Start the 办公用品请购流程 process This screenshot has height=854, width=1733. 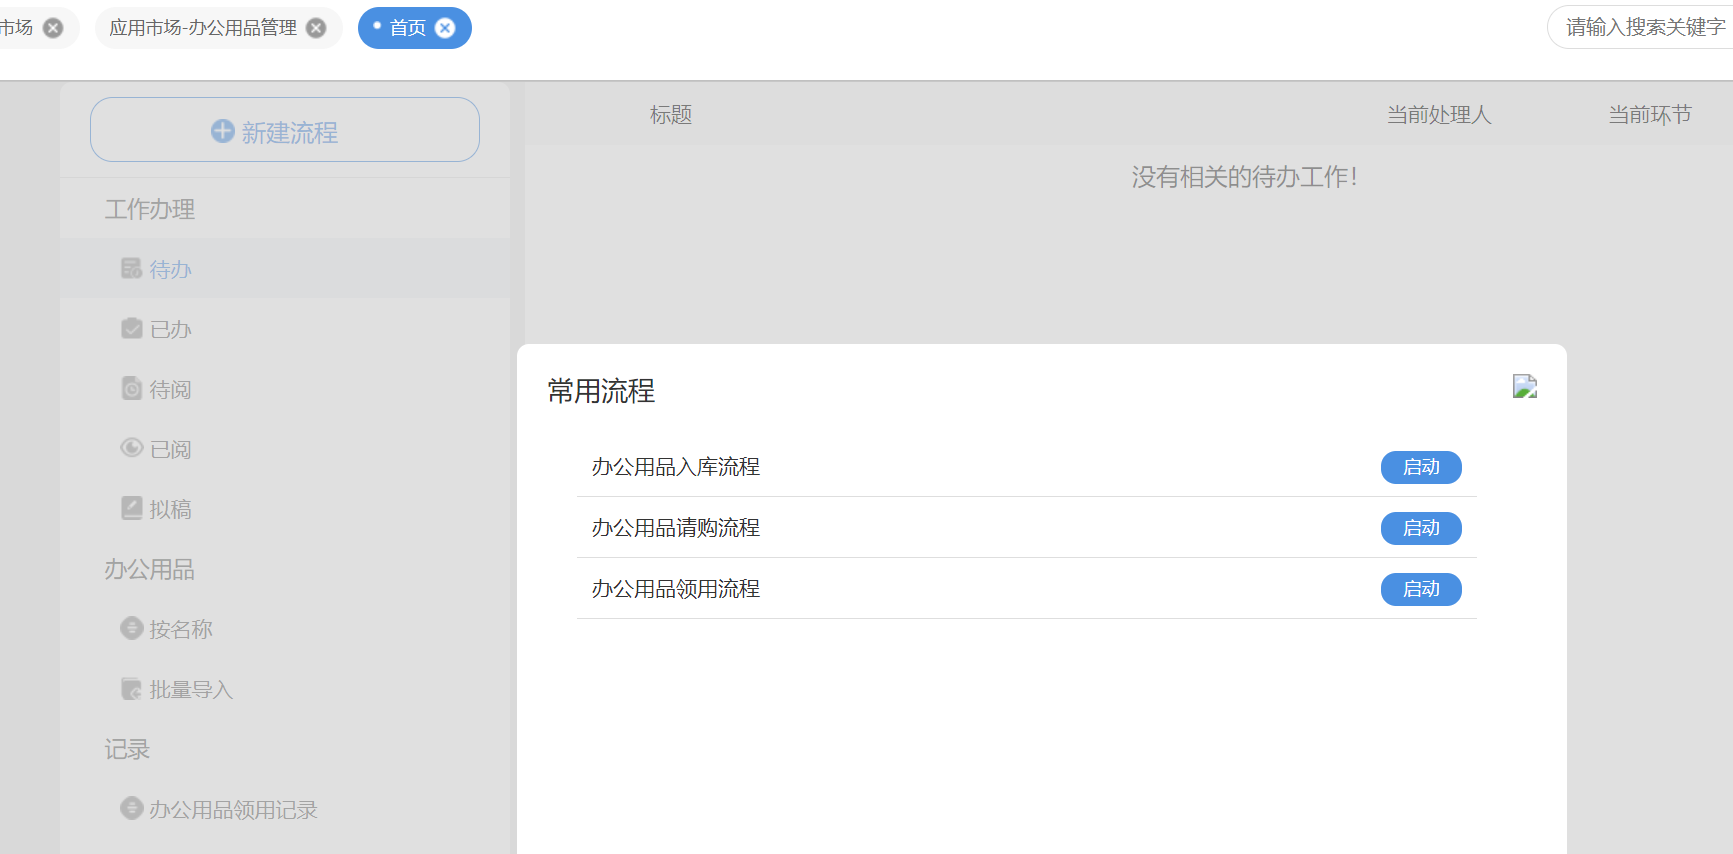[1421, 528]
